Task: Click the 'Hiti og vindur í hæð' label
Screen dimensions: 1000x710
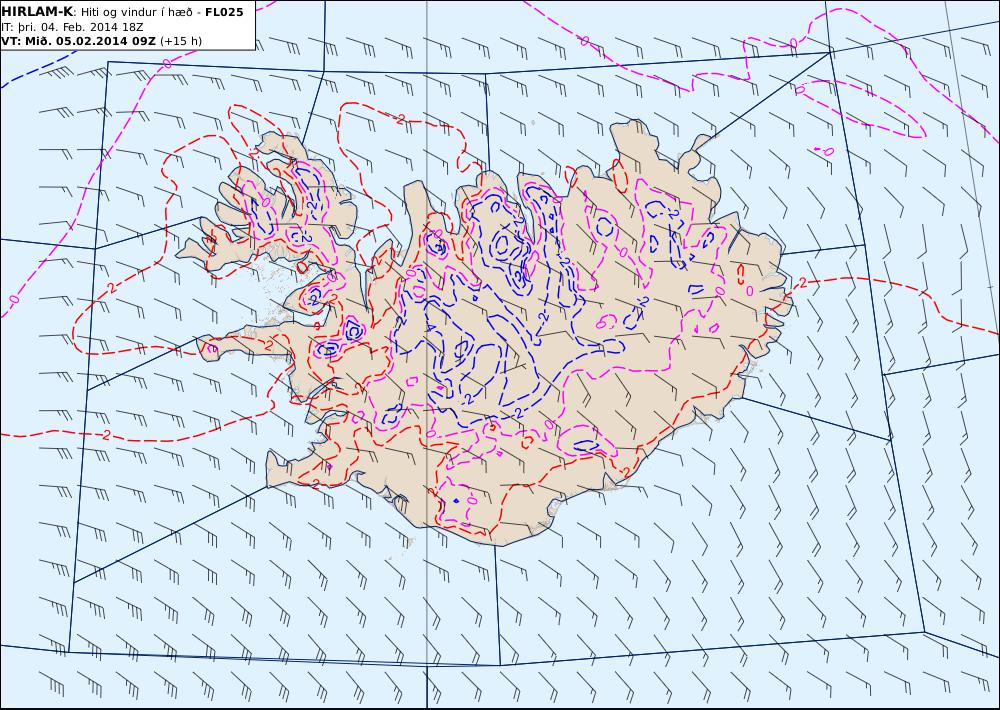Action: (x=135, y=12)
